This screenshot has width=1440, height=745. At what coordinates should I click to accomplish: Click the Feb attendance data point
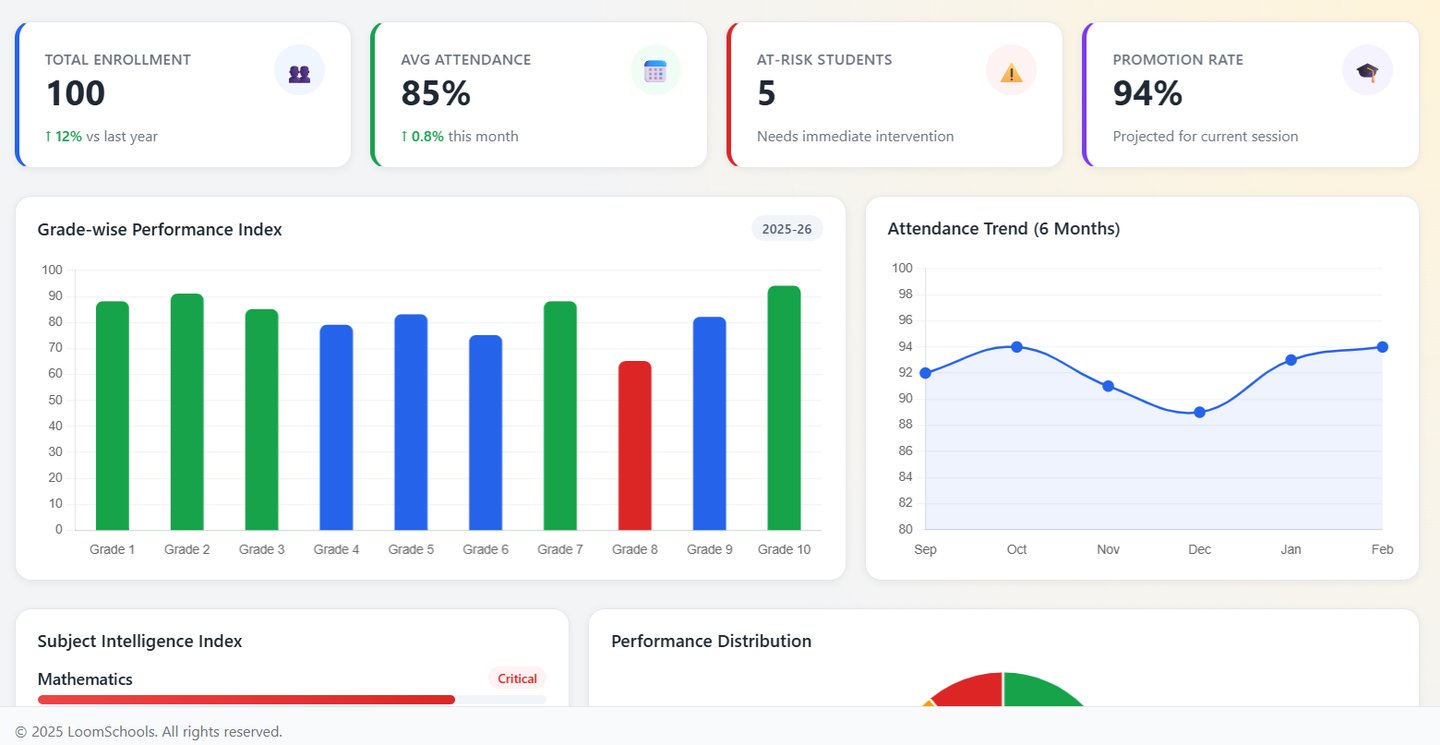coord(1382,347)
